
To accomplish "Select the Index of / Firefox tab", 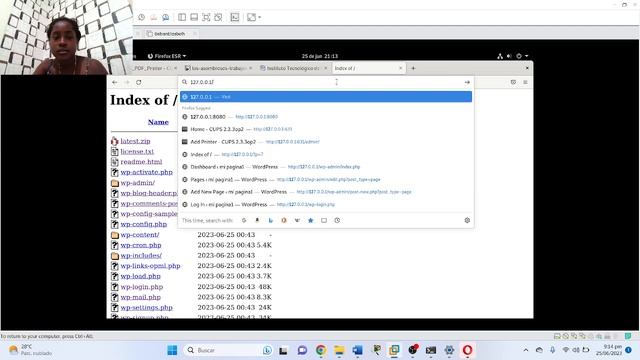I will coord(368,68).
